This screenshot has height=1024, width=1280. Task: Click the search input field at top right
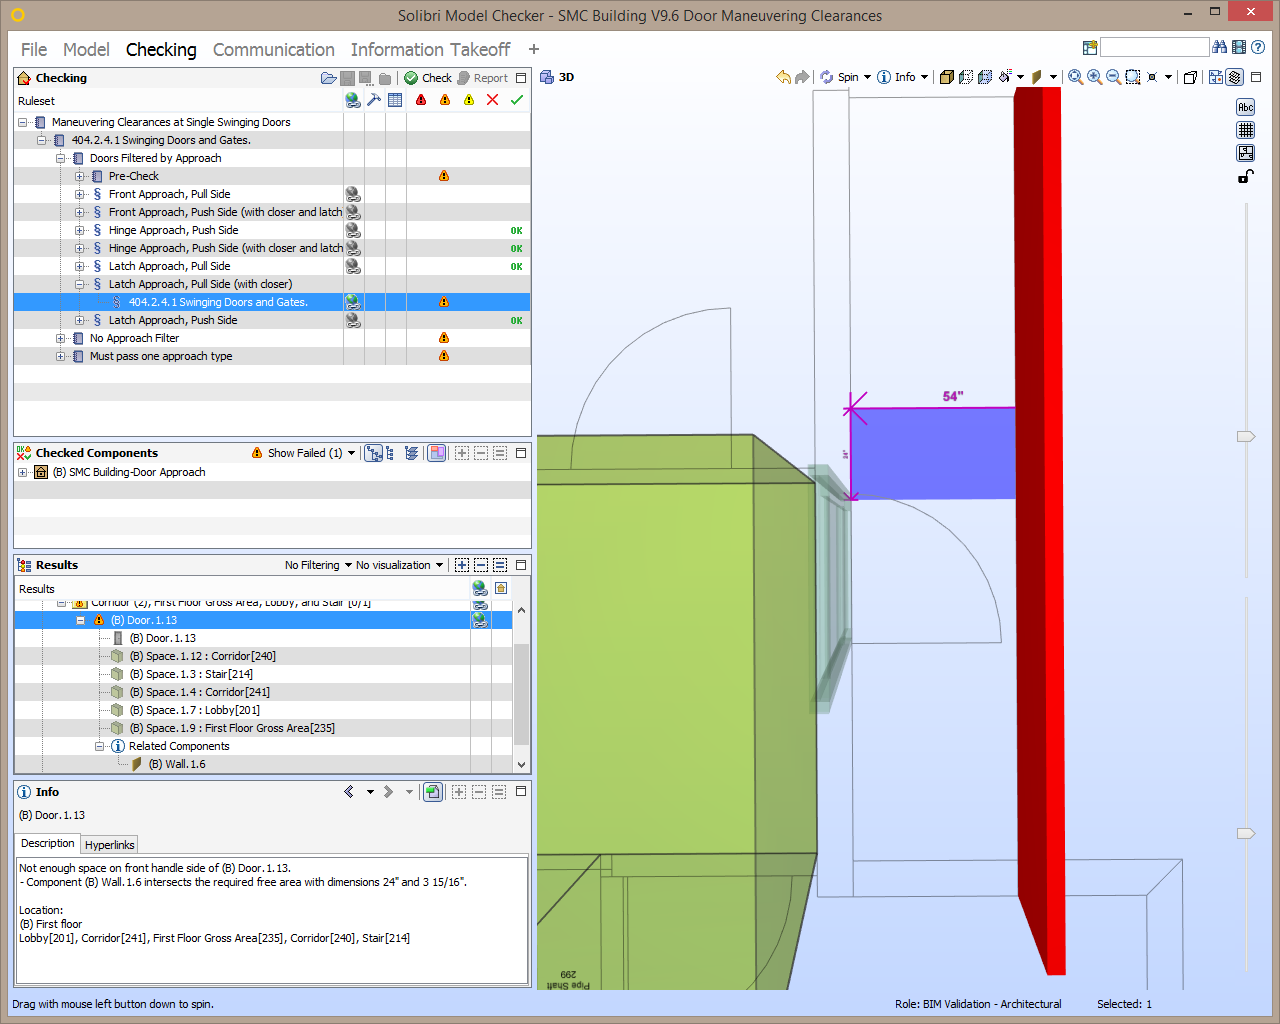pos(1154,47)
